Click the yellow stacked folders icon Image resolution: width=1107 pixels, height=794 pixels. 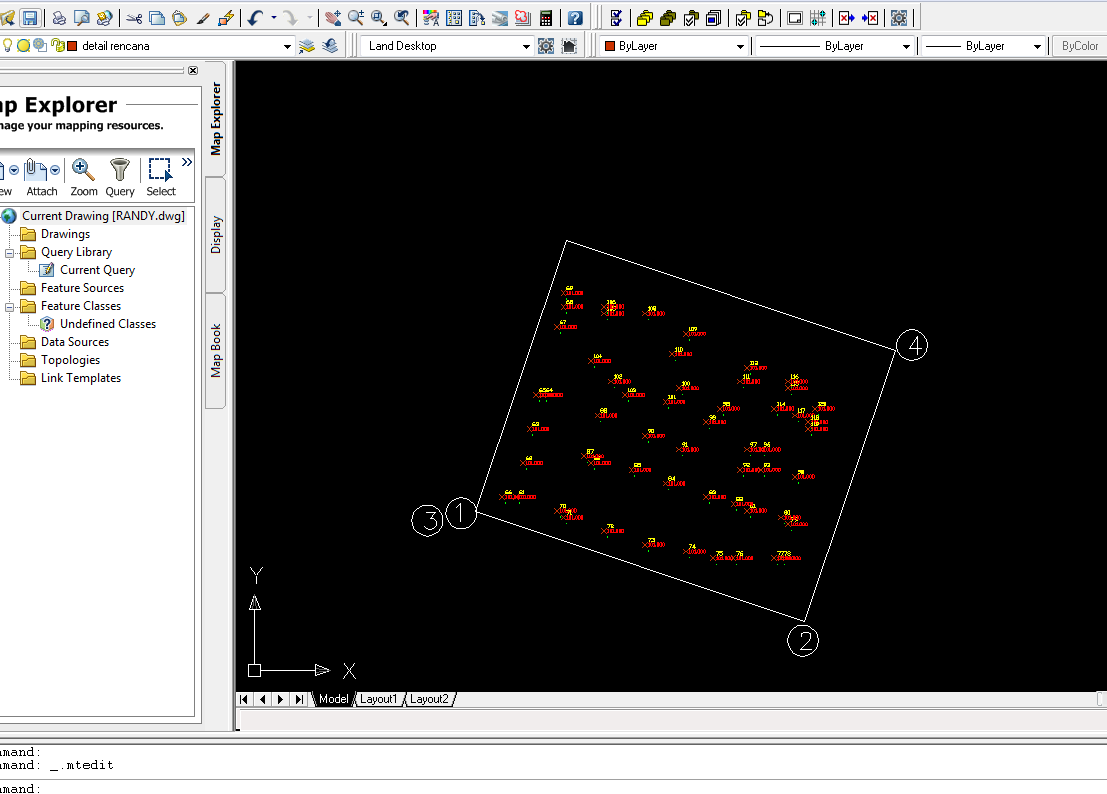pyautogui.click(x=645, y=18)
